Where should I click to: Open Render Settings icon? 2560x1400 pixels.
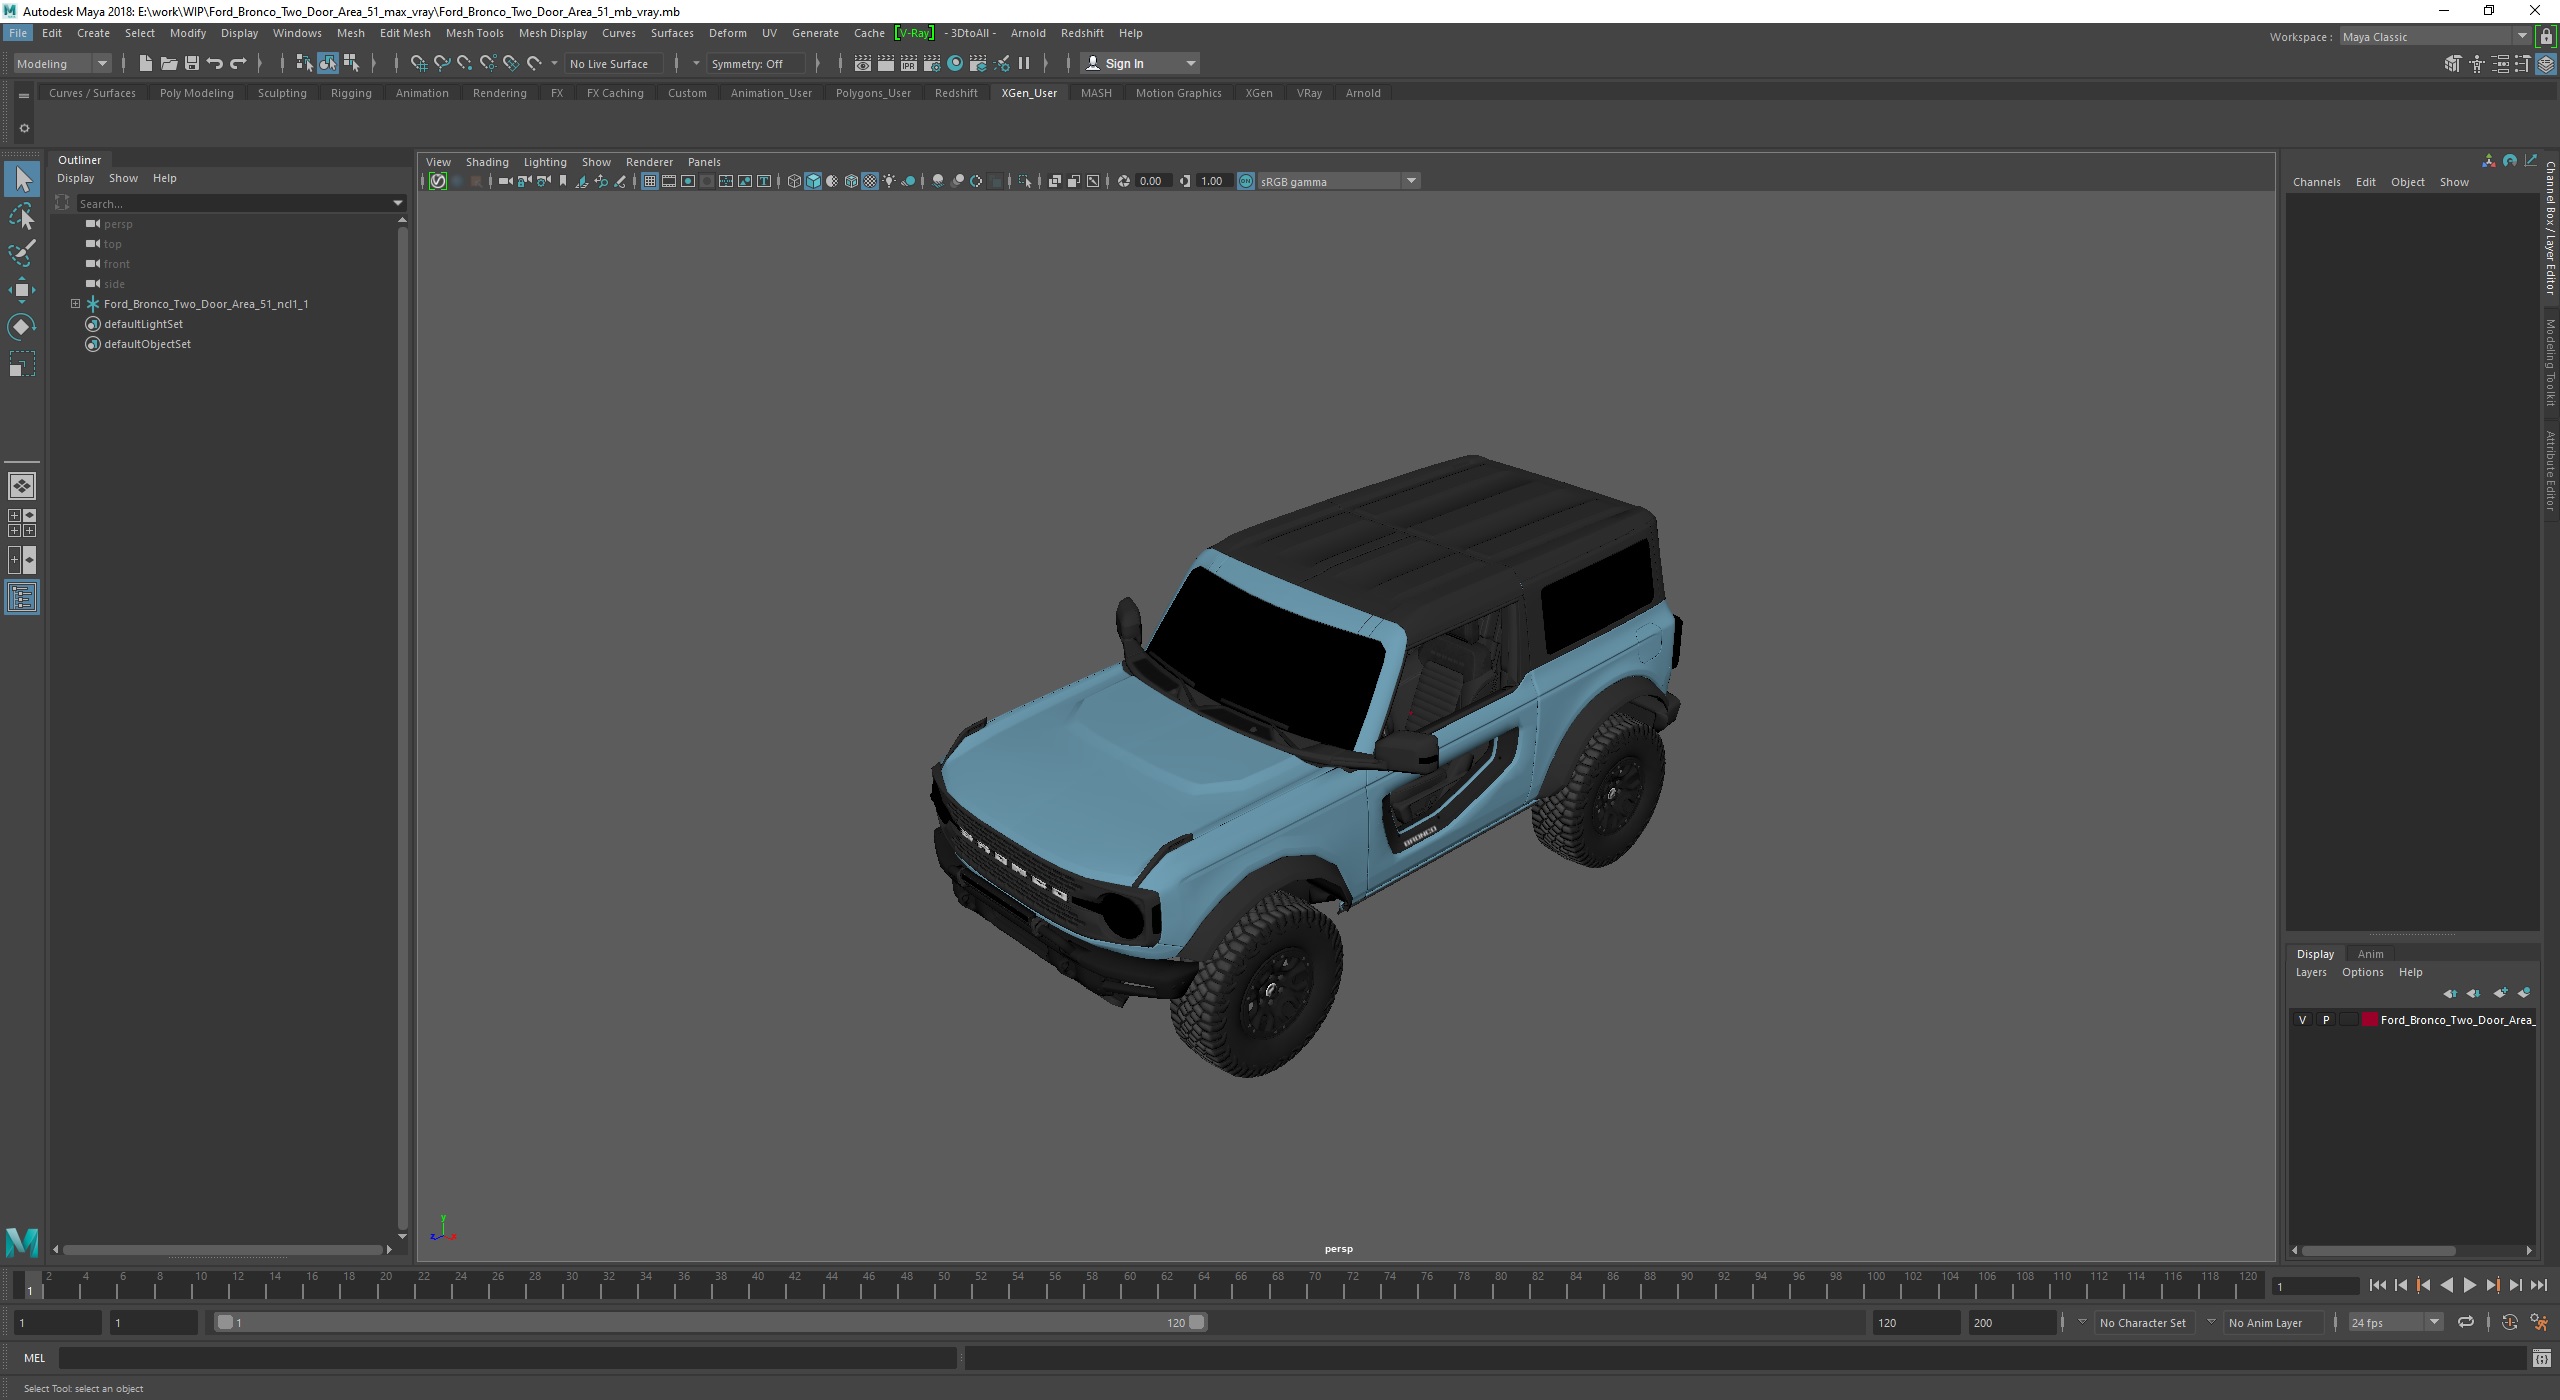click(931, 64)
